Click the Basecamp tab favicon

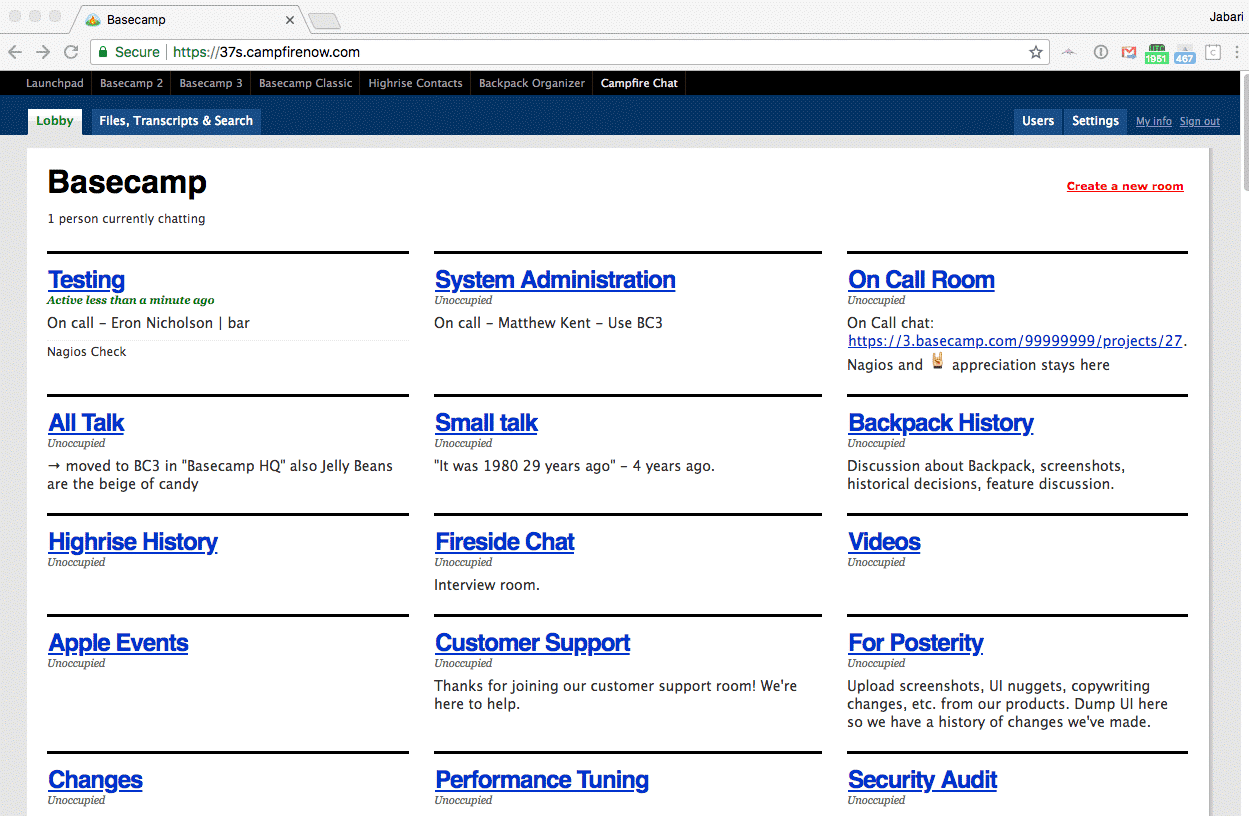tap(93, 20)
